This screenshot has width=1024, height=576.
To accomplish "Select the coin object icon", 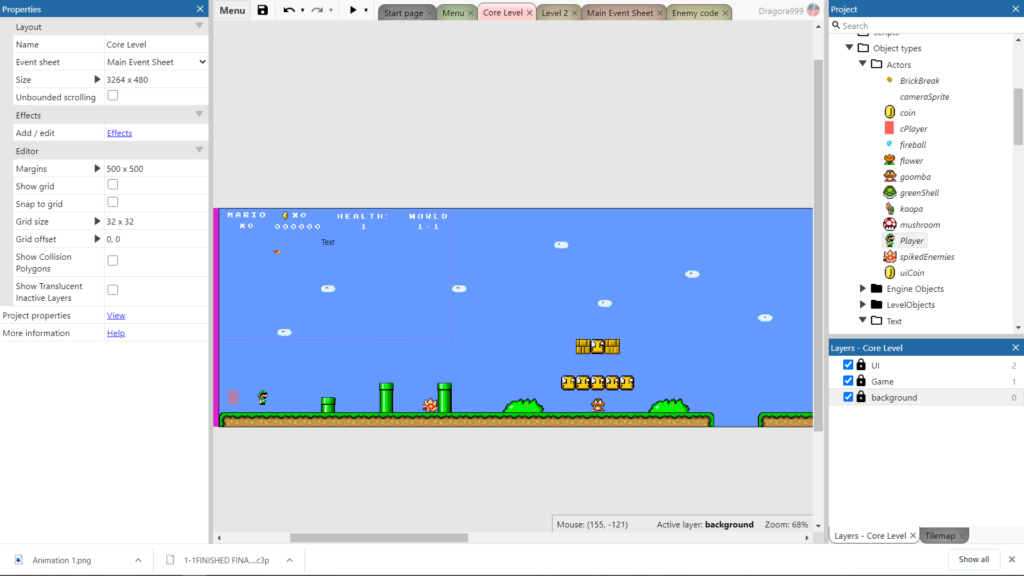I will coord(889,112).
